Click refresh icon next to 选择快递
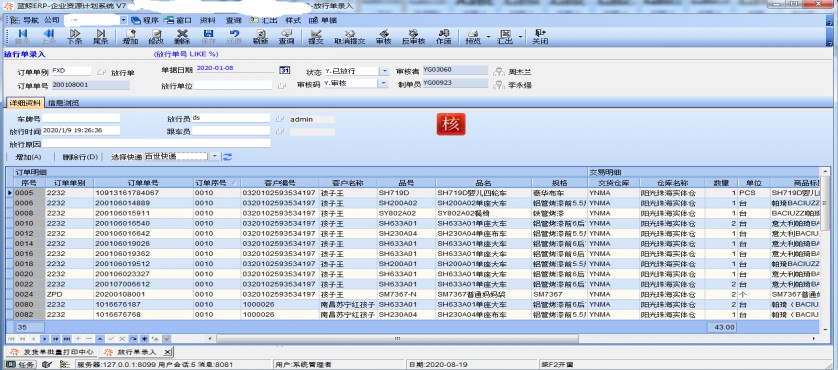838x370 pixels. 228,157
